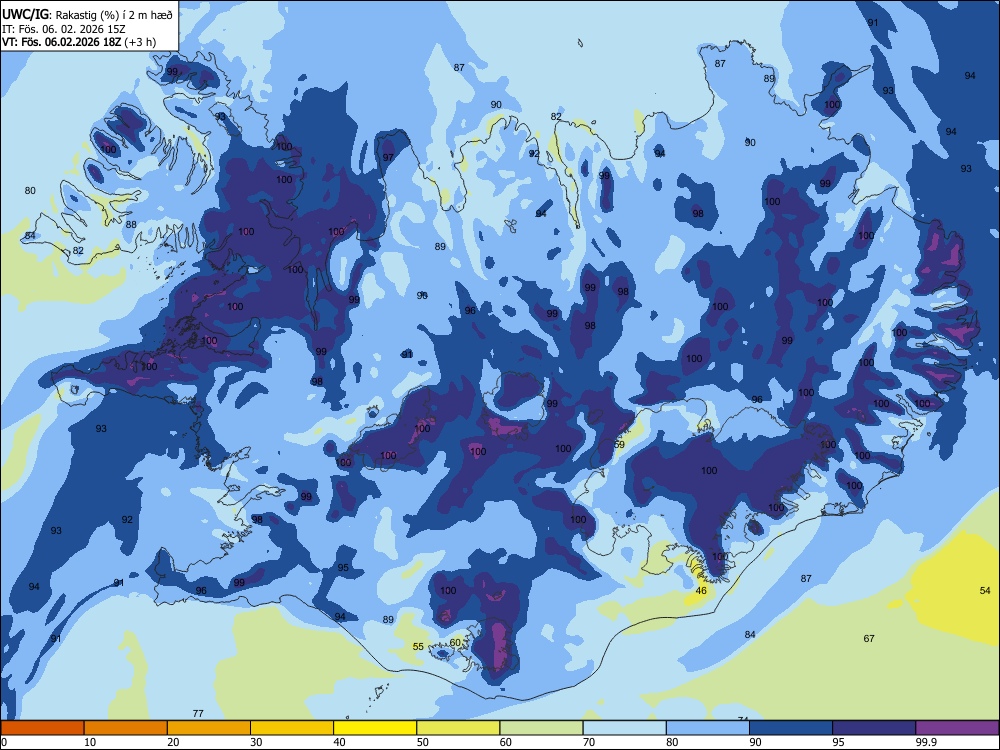
Task: Click the 50–60 pale yellow legend swatch
Action: [458, 728]
